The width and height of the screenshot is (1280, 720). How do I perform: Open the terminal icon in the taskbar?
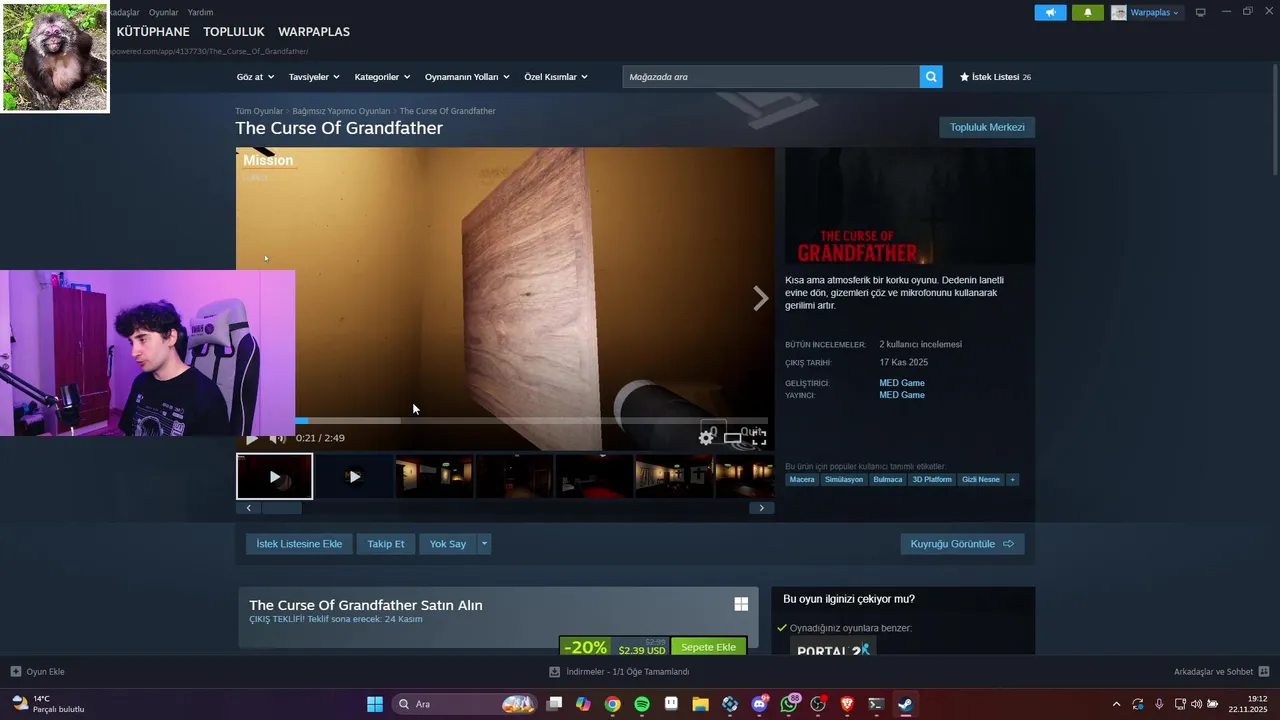[876, 704]
